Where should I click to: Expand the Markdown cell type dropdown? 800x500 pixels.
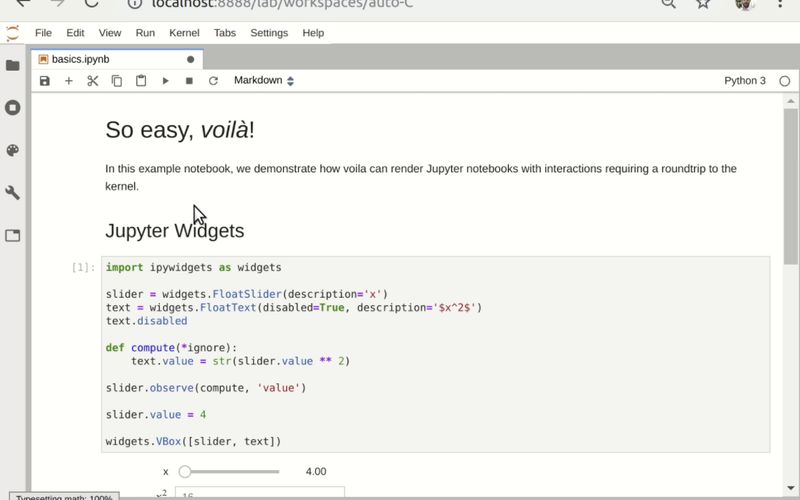pos(264,81)
